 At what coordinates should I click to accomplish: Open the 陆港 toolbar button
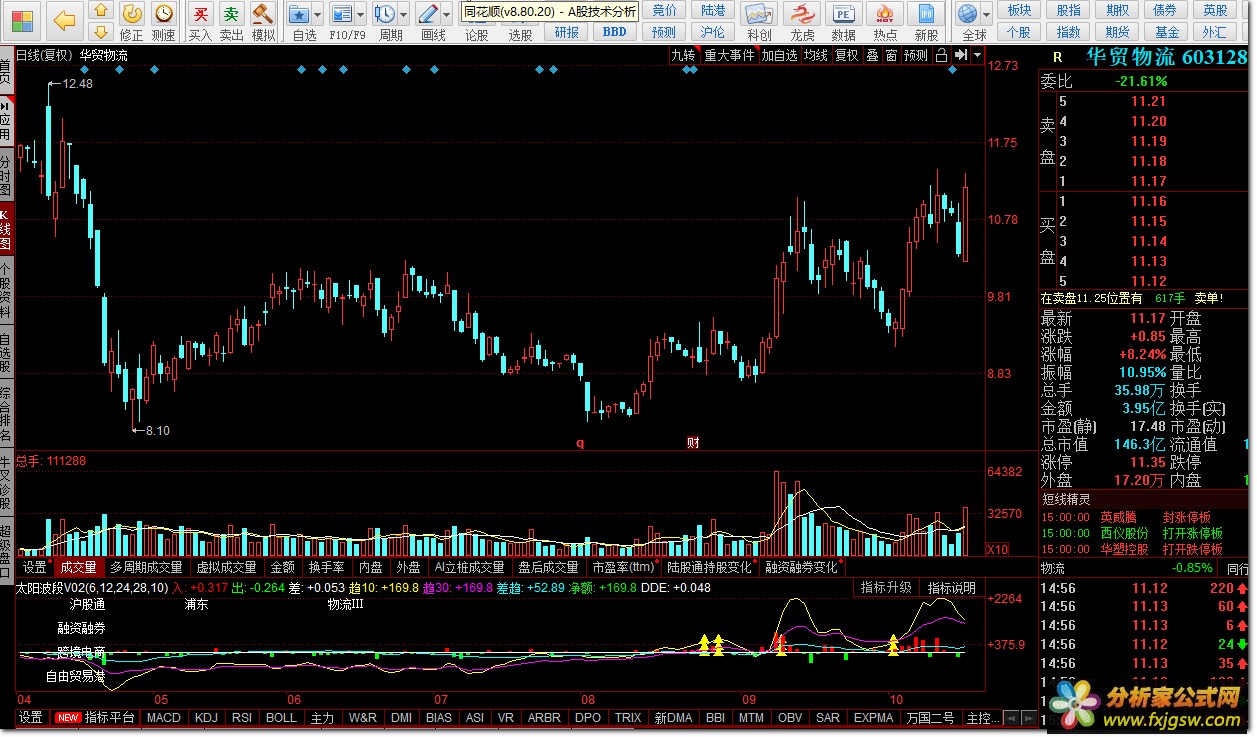[x=713, y=10]
